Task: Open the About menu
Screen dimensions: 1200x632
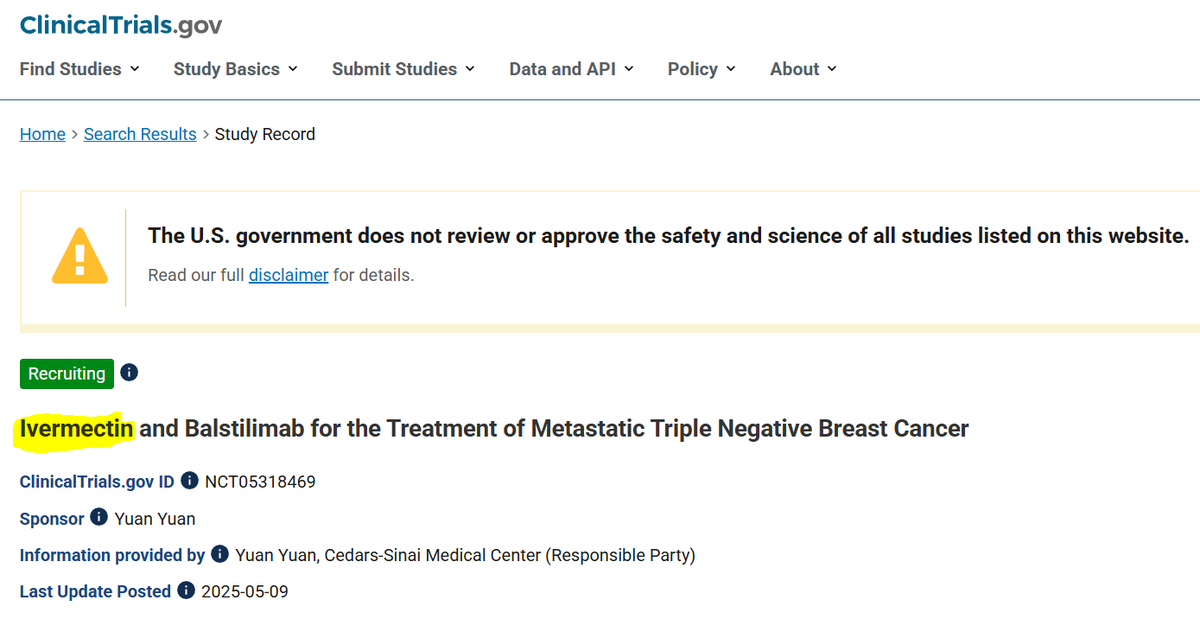Action: click(x=803, y=69)
